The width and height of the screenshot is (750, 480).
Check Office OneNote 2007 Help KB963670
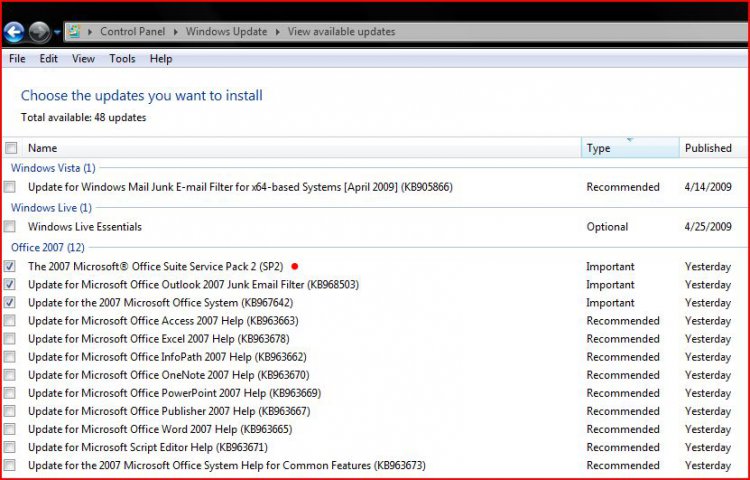coord(10,375)
